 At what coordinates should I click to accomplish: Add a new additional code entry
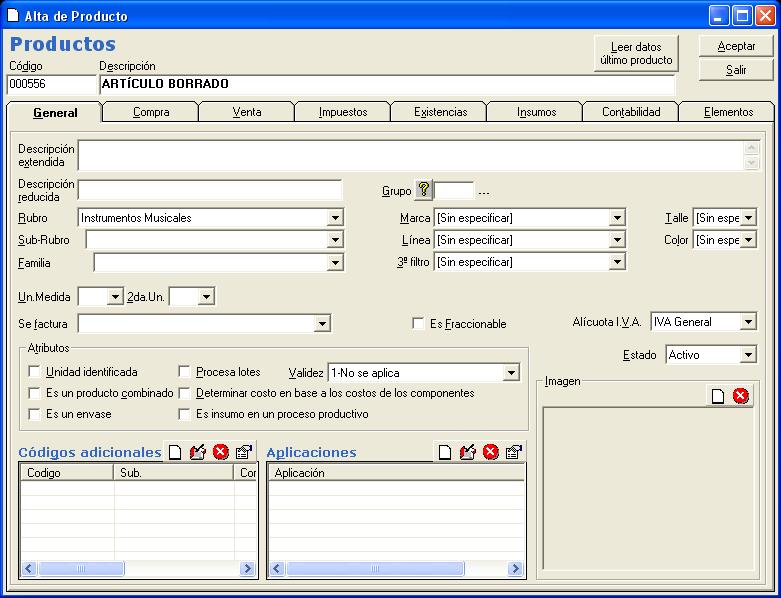pyautogui.click(x=175, y=453)
